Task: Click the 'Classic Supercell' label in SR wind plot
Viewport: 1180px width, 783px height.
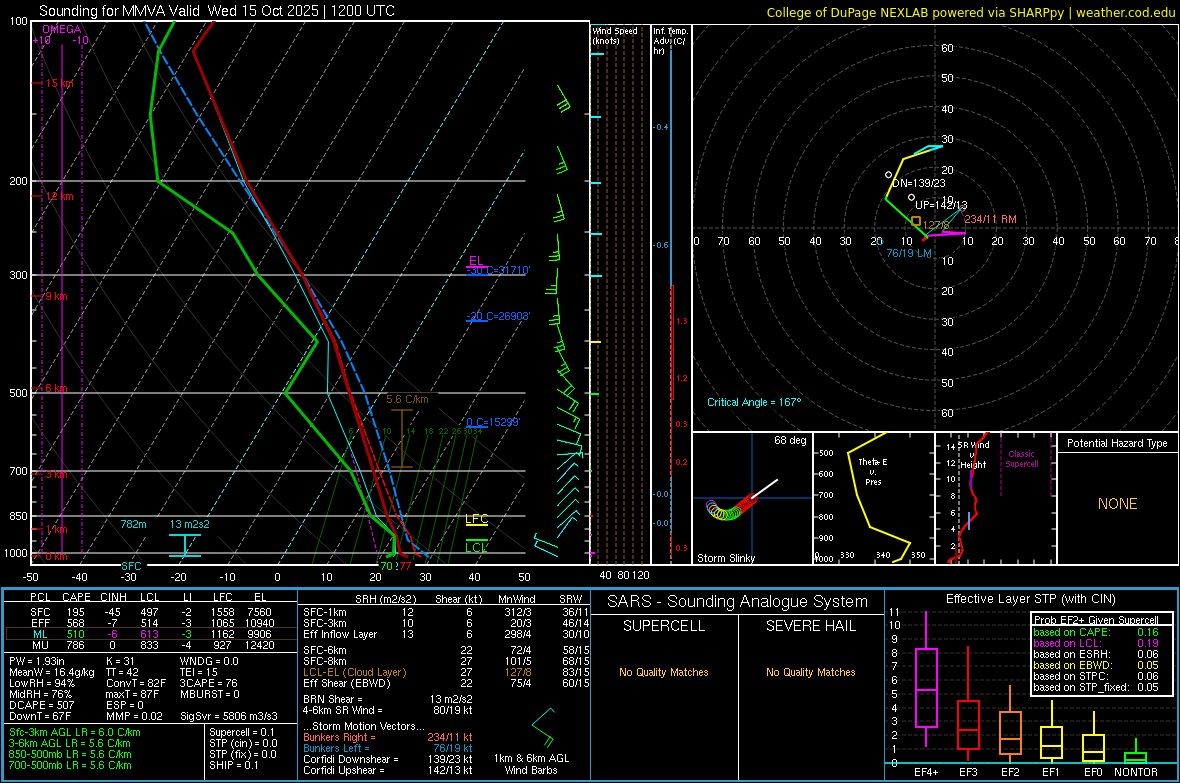Action: pos(1022,459)
